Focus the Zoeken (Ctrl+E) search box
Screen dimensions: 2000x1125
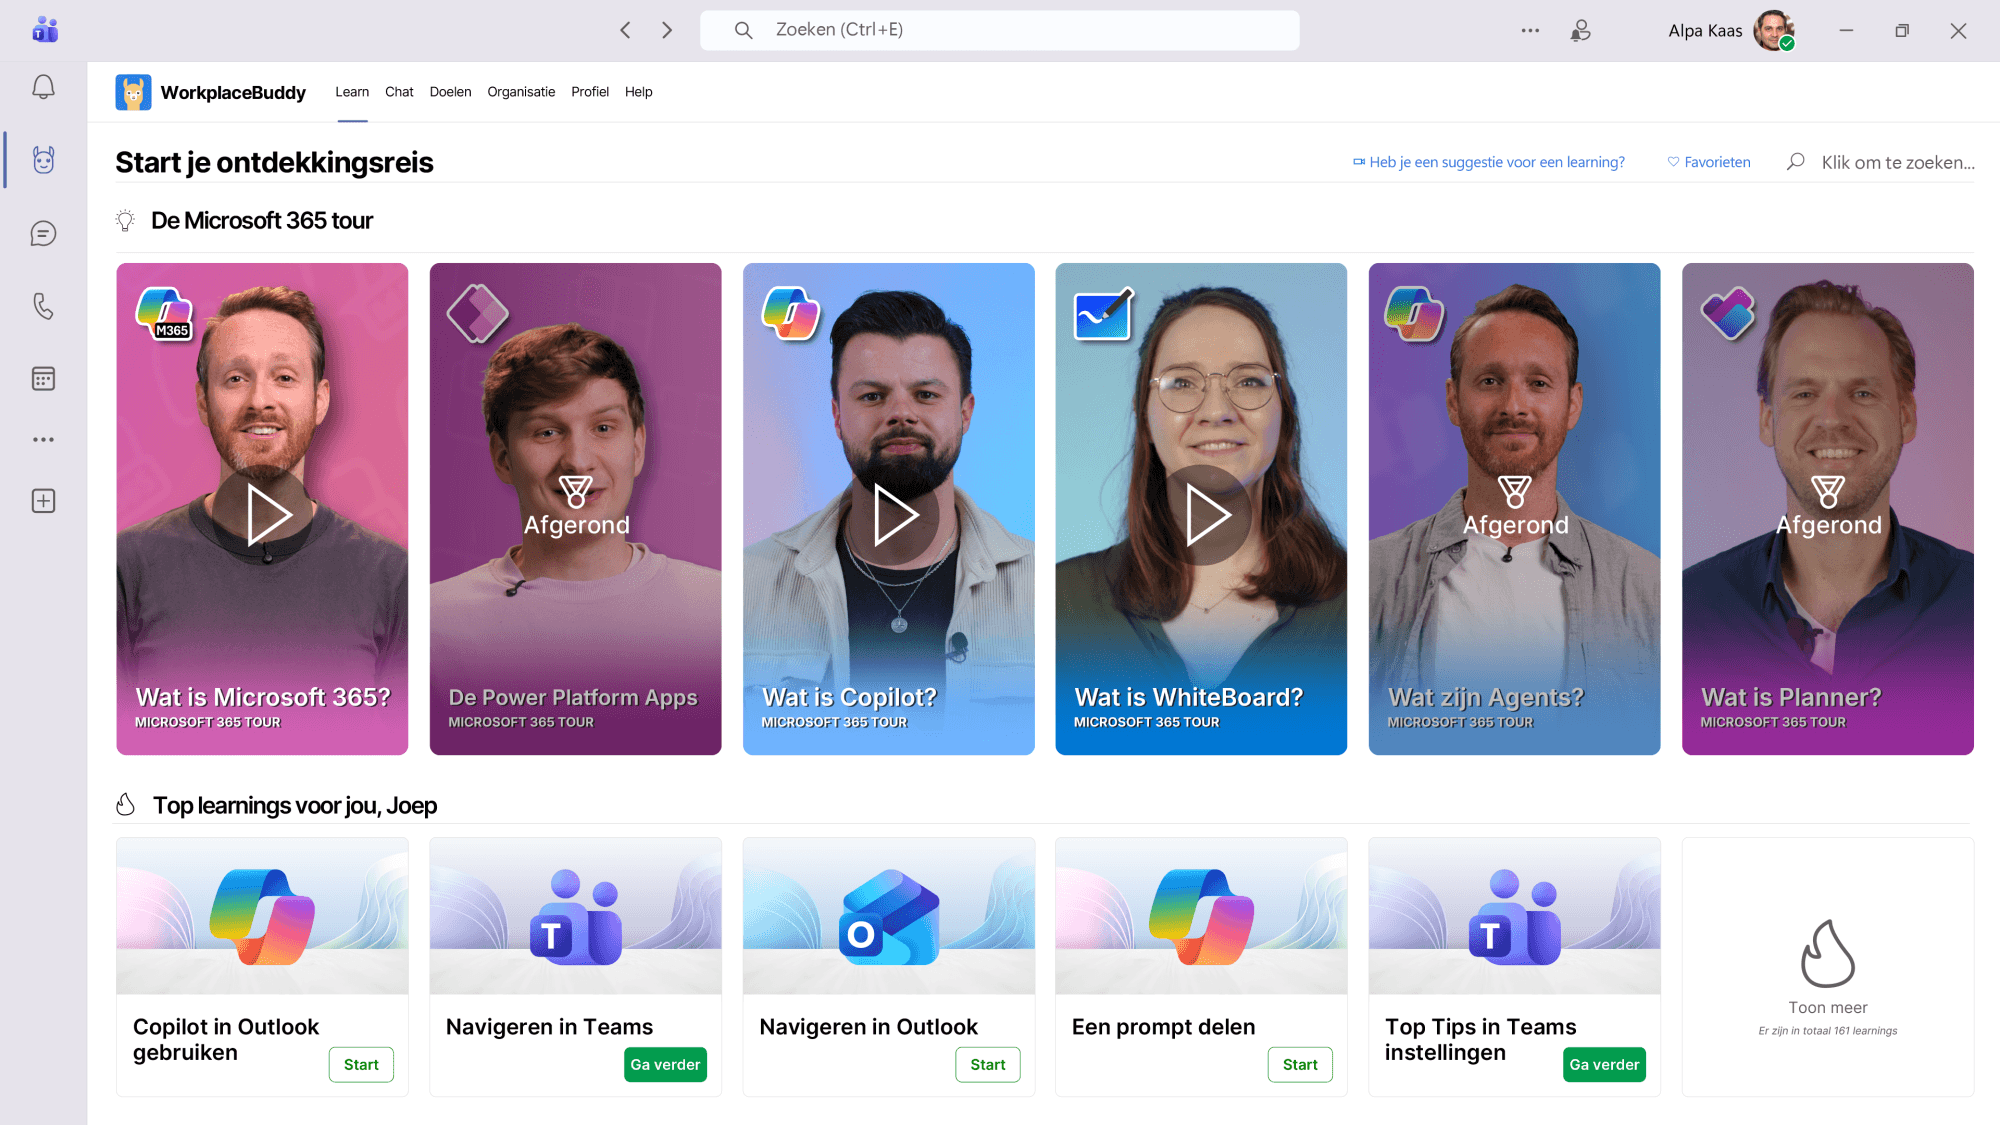coord(1000,30)
